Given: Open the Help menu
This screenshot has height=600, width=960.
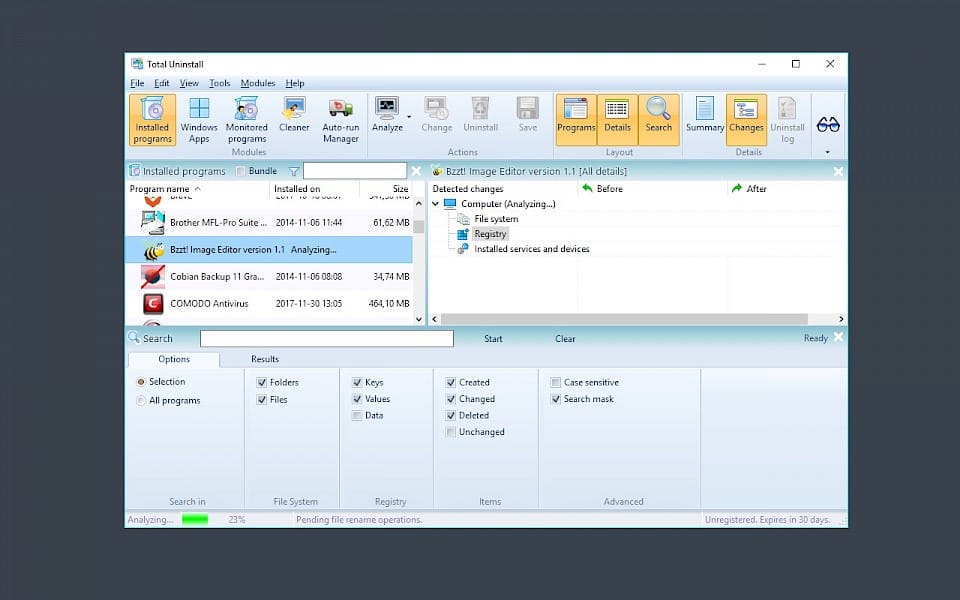Looking at the screenshot, I should (294, 83).
